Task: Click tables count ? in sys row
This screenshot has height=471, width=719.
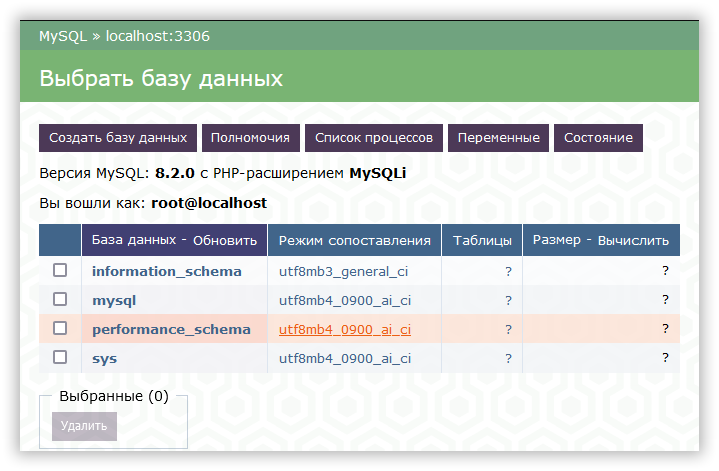Action: (508, 358)
